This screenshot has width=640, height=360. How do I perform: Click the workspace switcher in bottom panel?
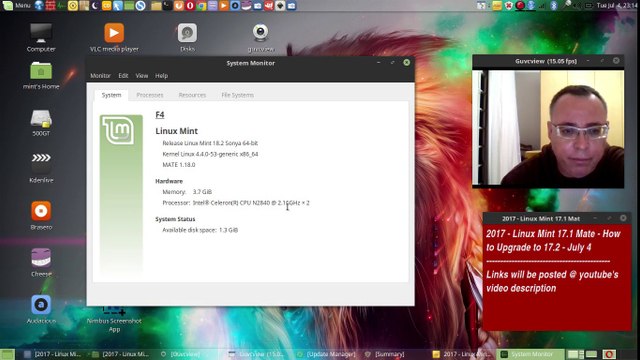pos(582,354)
